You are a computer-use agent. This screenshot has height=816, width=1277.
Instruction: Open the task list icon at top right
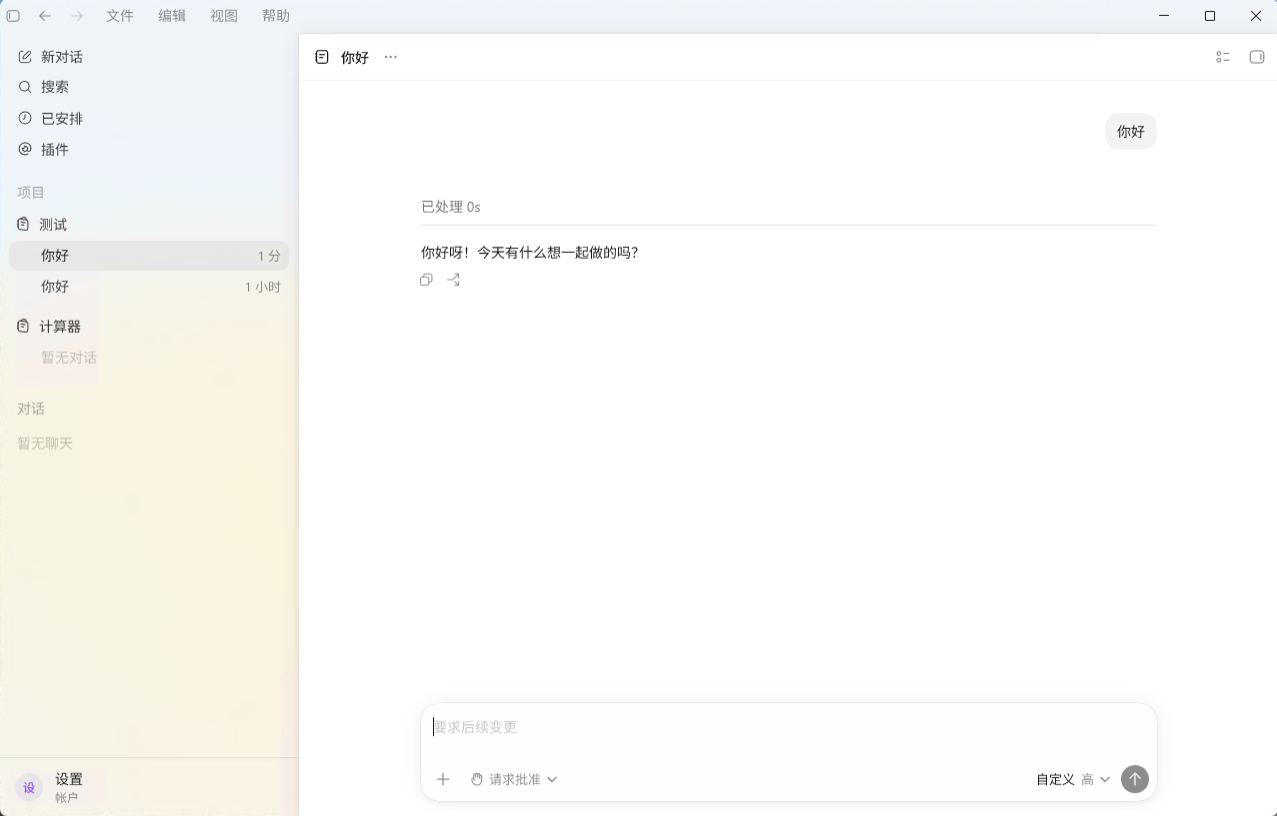(1223, 57)
